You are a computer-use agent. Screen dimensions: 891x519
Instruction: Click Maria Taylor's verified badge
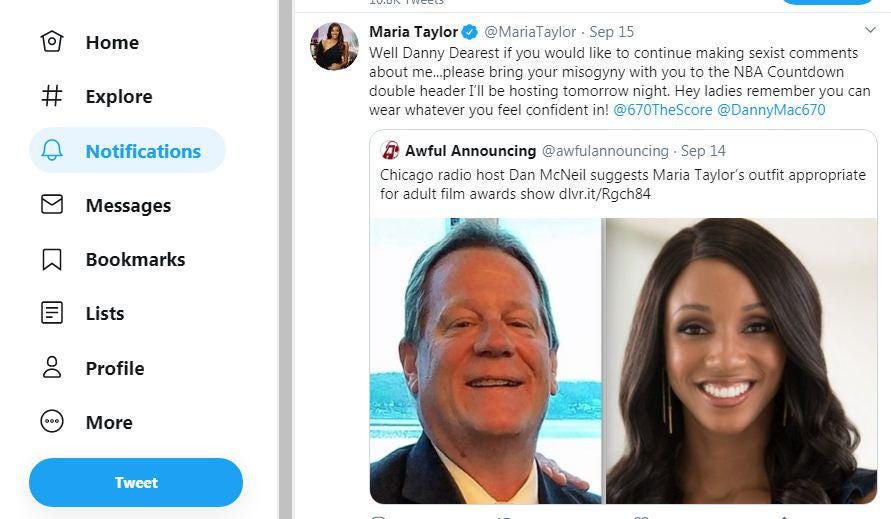[x=471, y=32]
